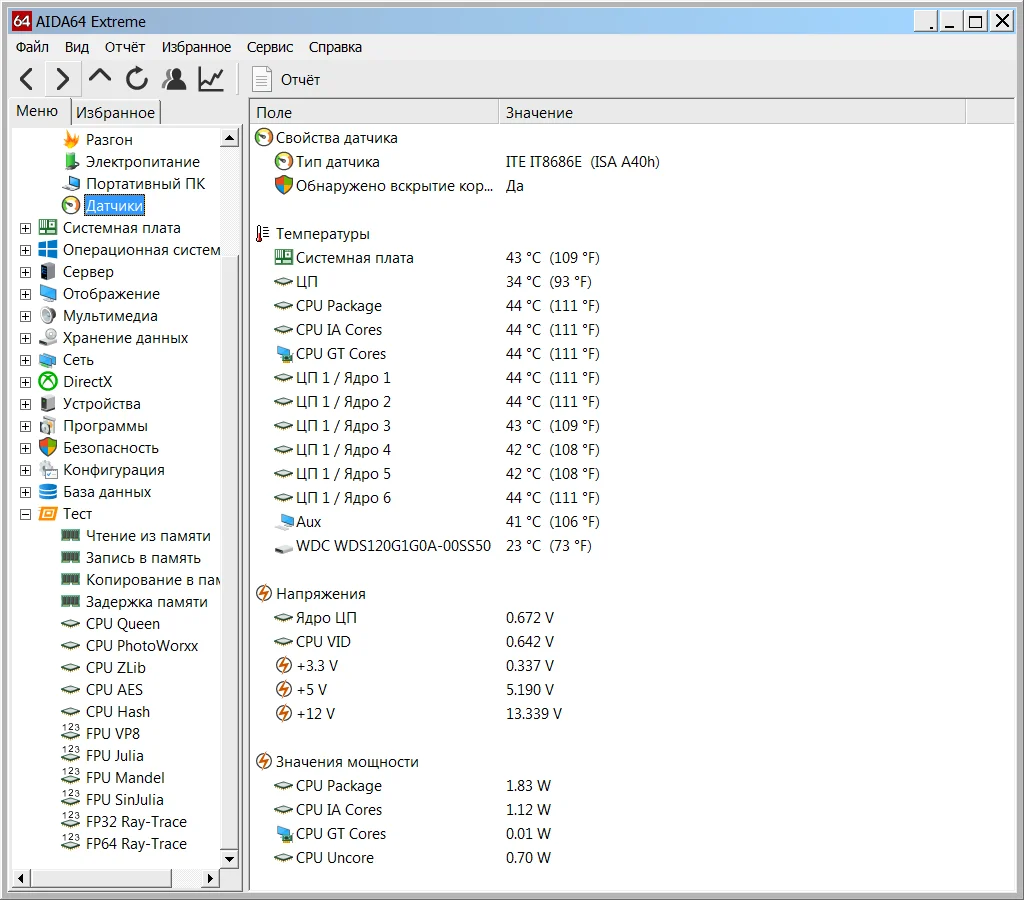
Task: Expand the Операционная система tree node
Action: (x=25, y=250)
